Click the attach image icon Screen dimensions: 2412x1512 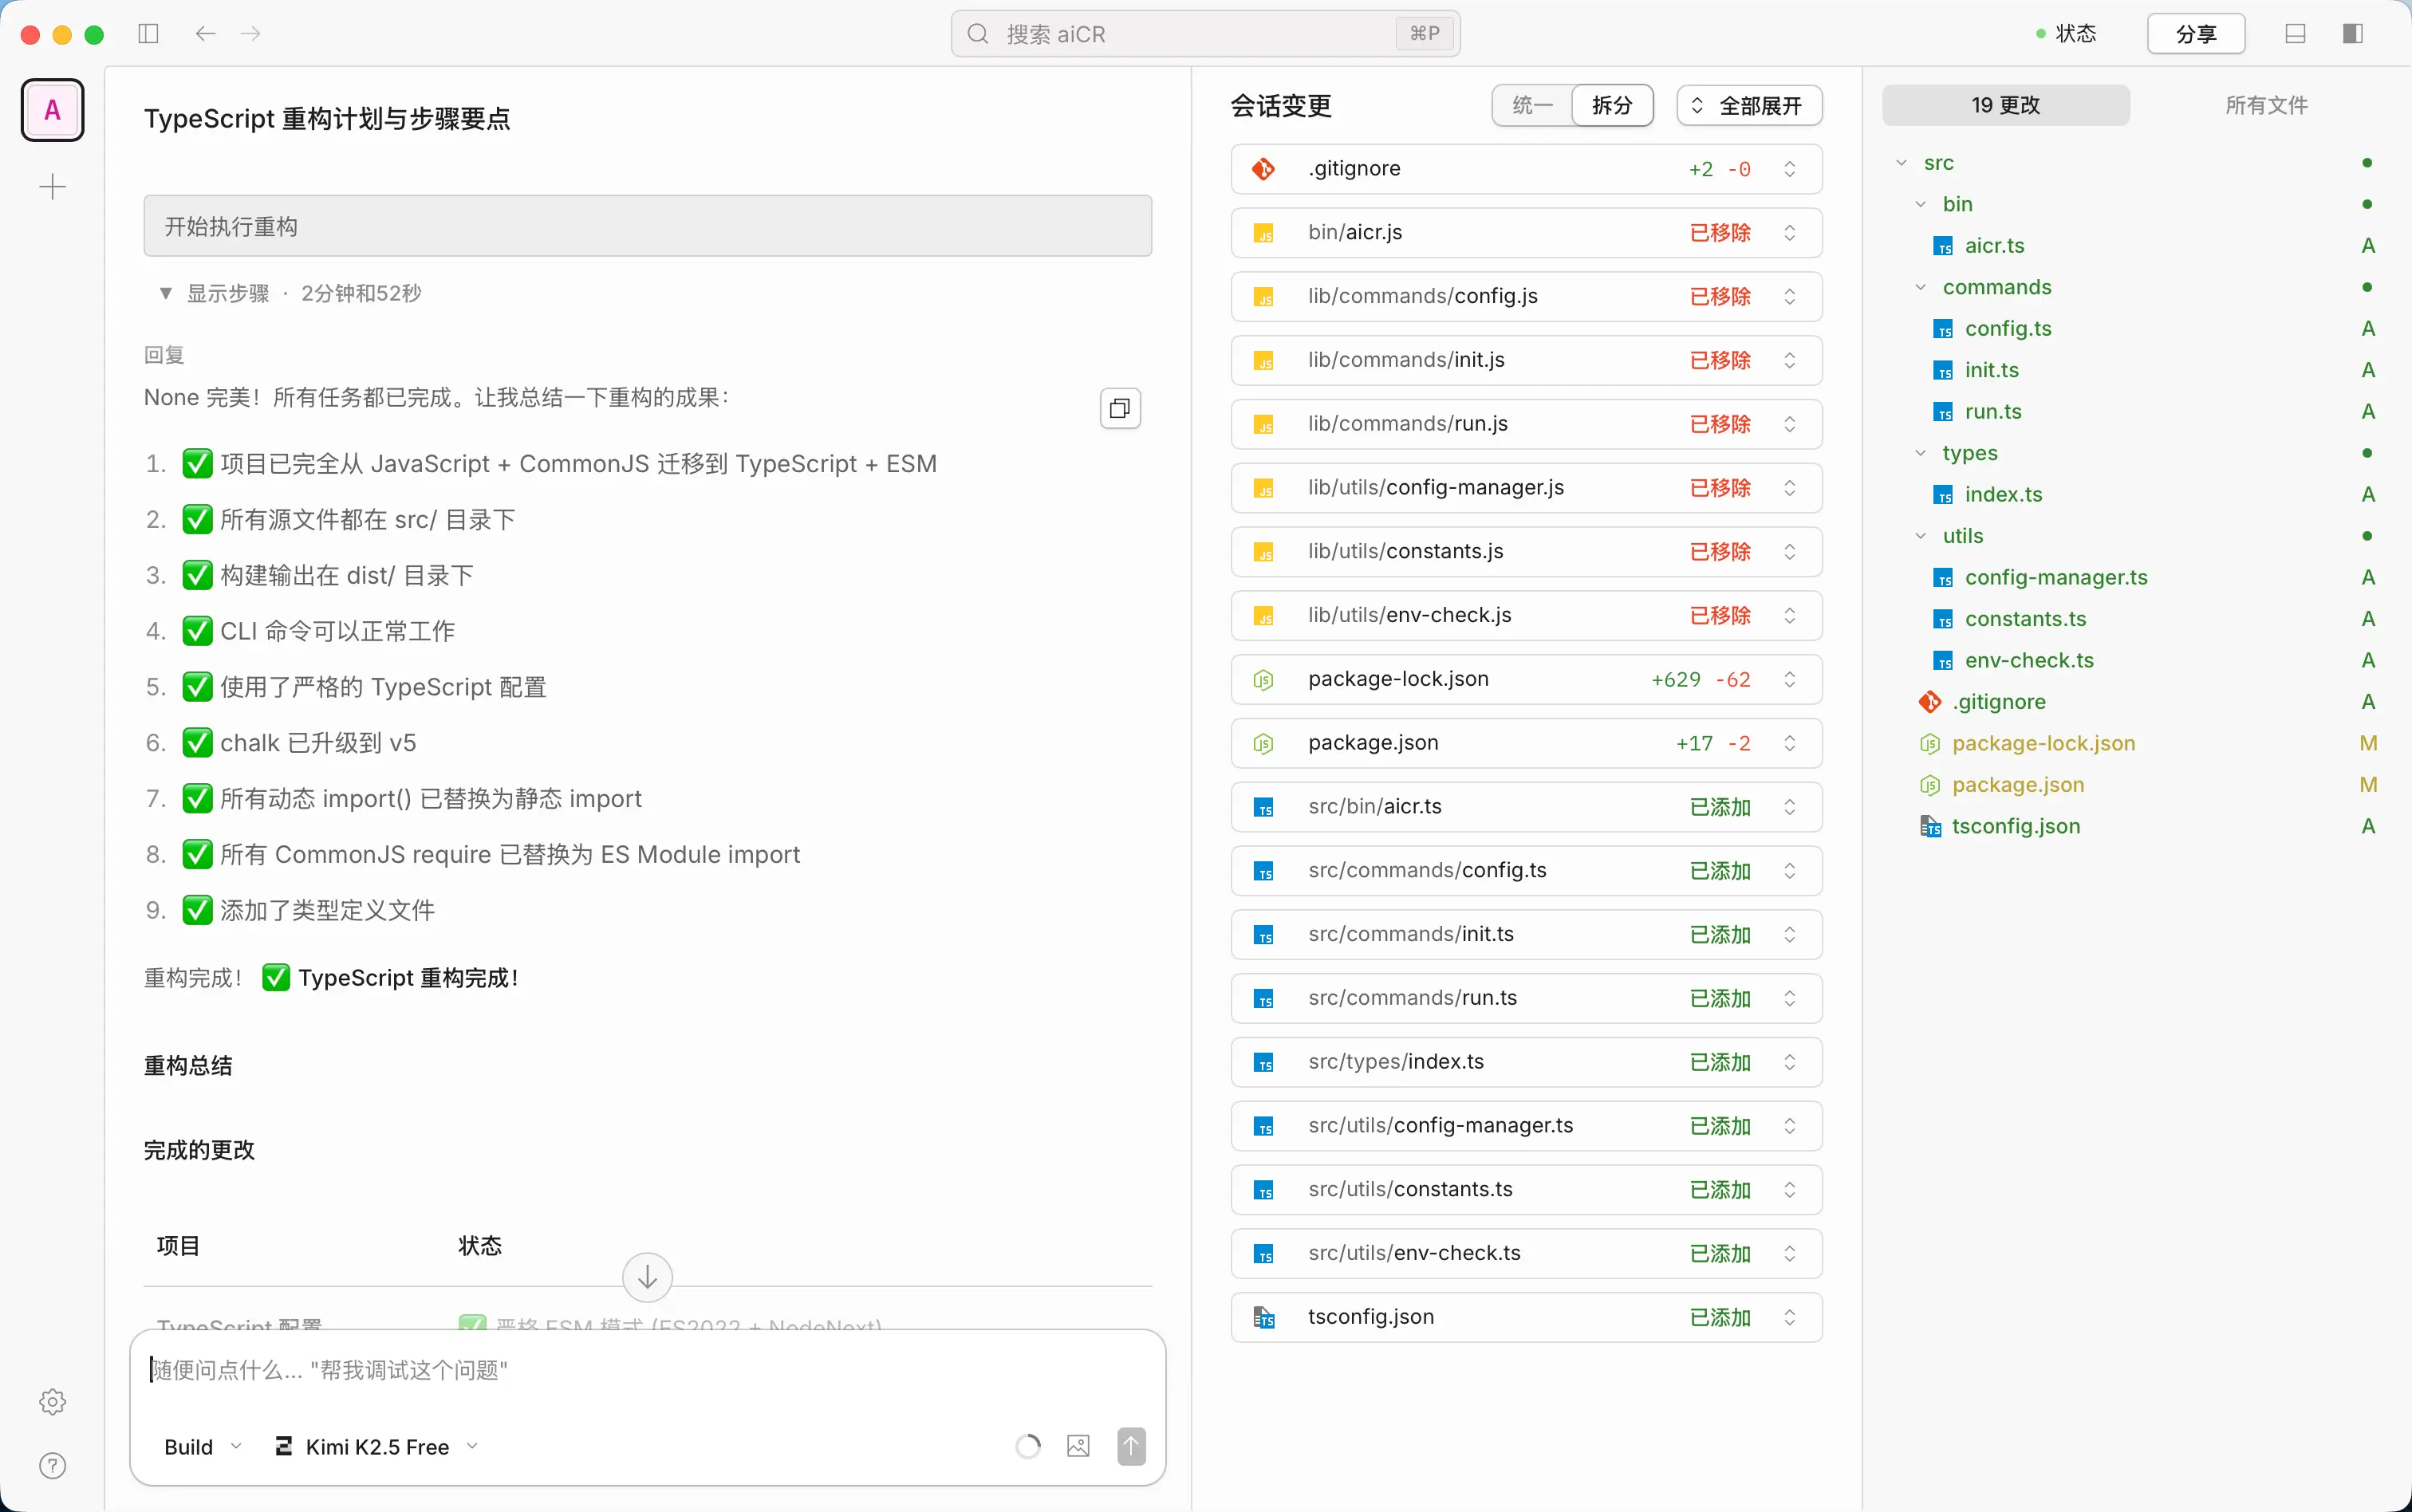1078,1446
